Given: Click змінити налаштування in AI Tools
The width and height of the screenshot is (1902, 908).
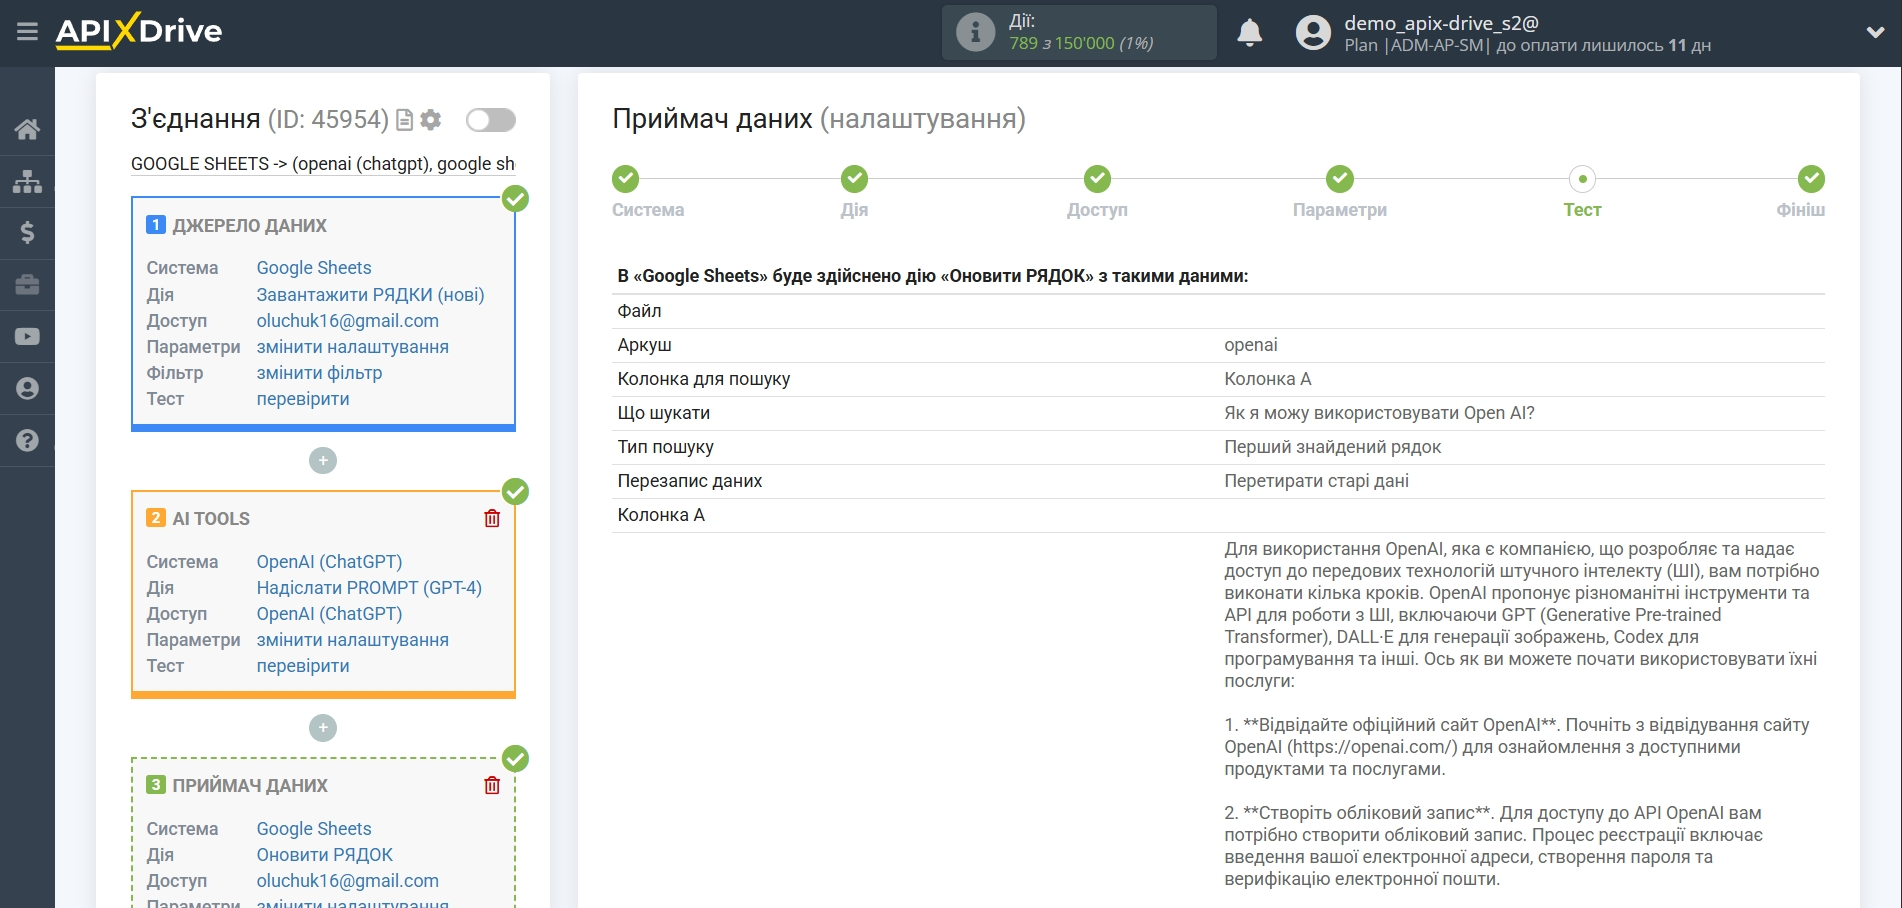Looking at the screenshot, I should [x=353, y=640].
